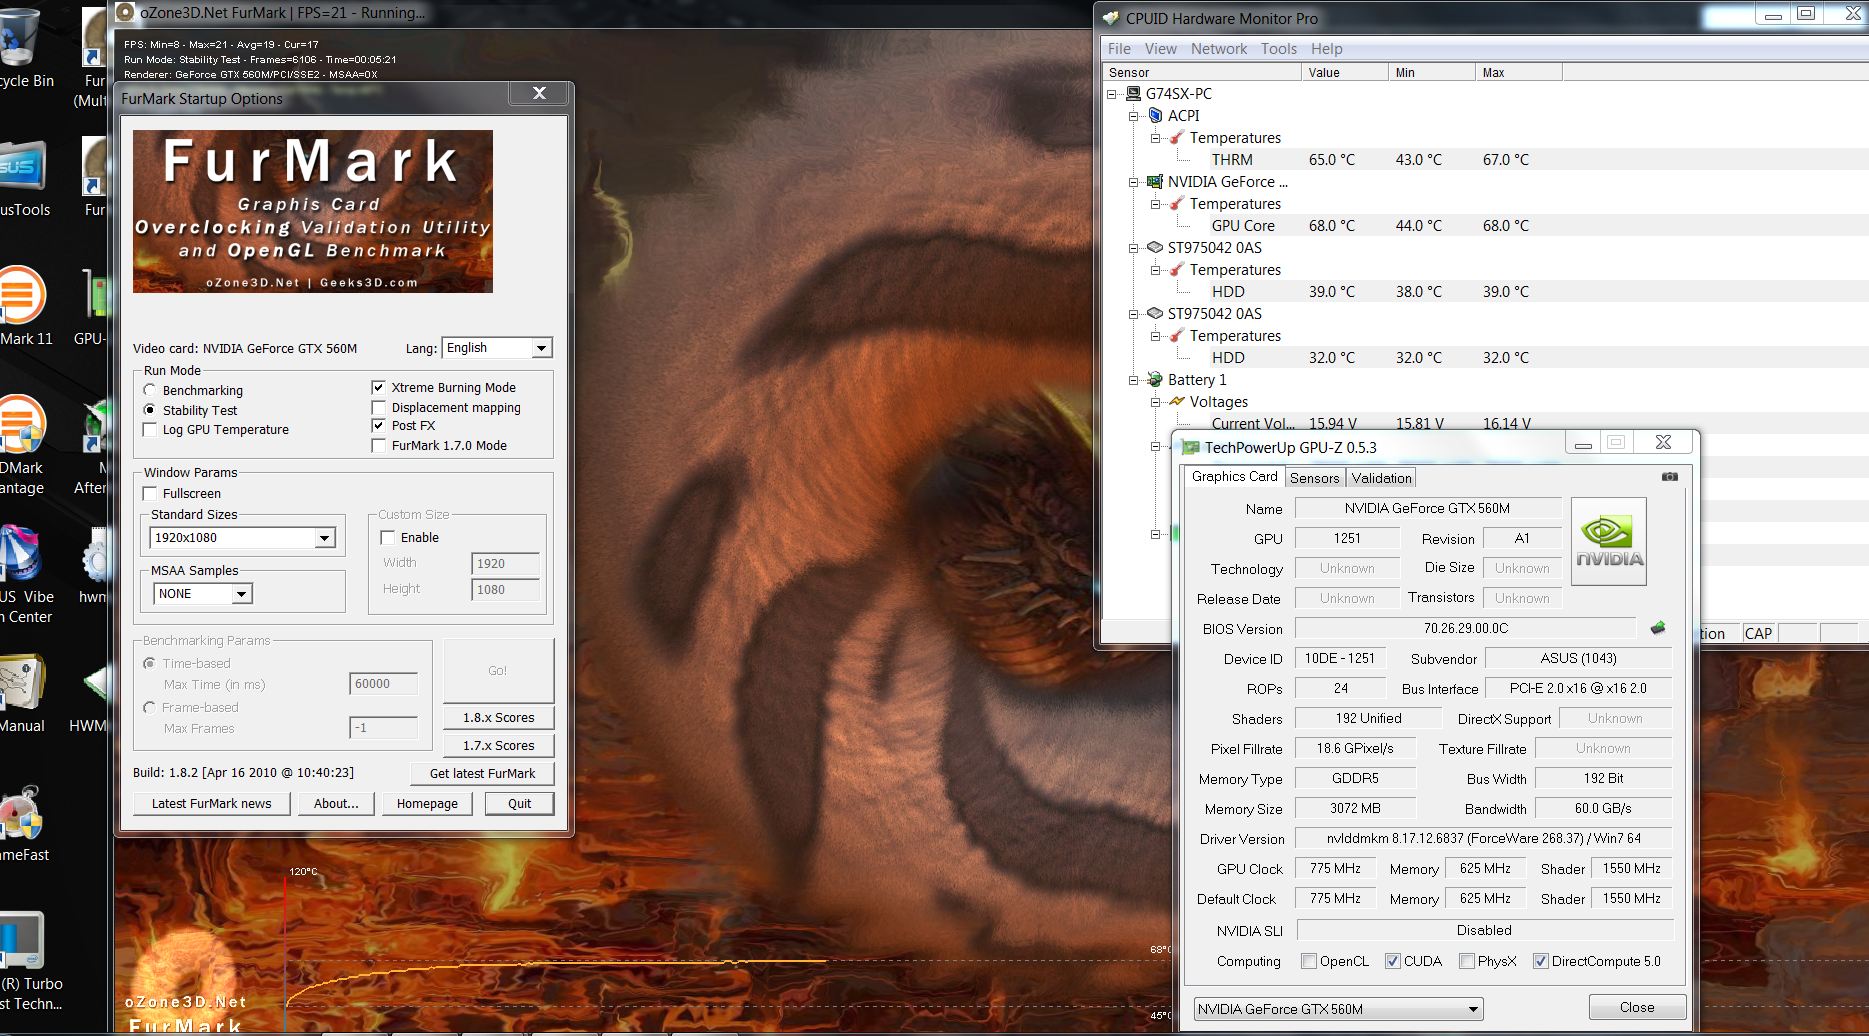
Task: Select the G74SX-PC computer icon
Action: (x=1133, y=94)
